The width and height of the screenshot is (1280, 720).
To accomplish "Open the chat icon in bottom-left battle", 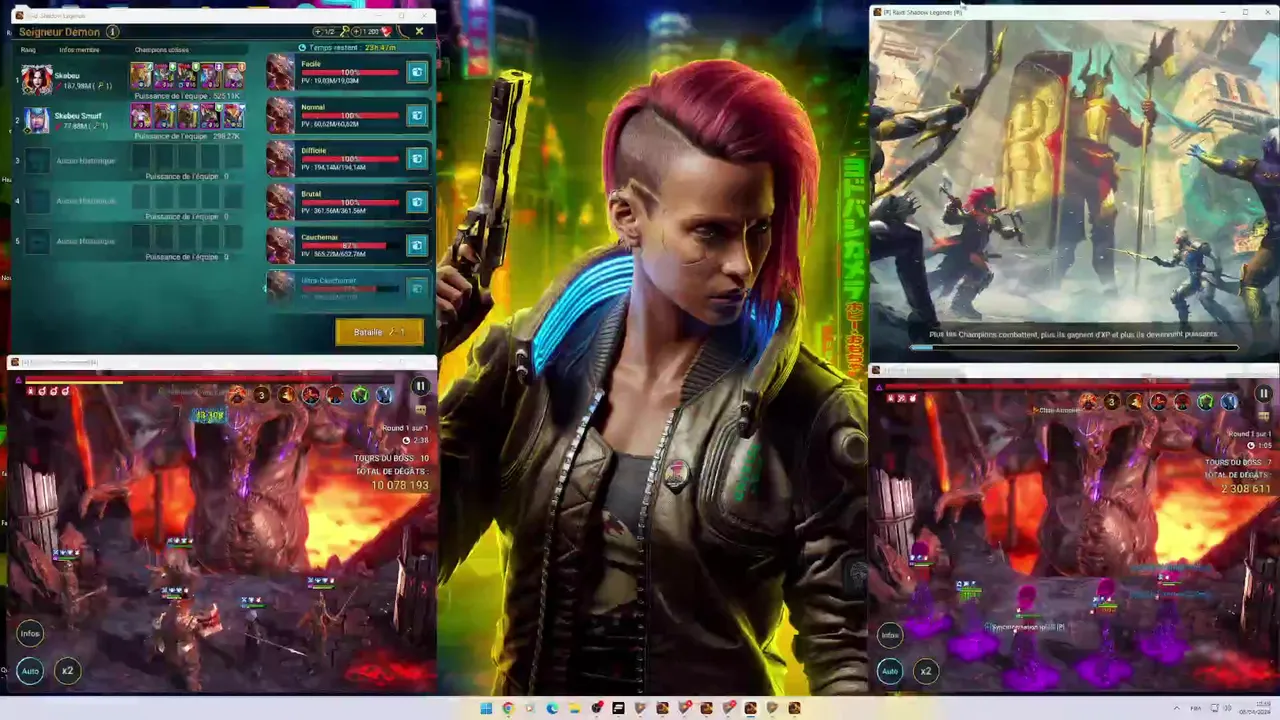I will coord(421,410).
